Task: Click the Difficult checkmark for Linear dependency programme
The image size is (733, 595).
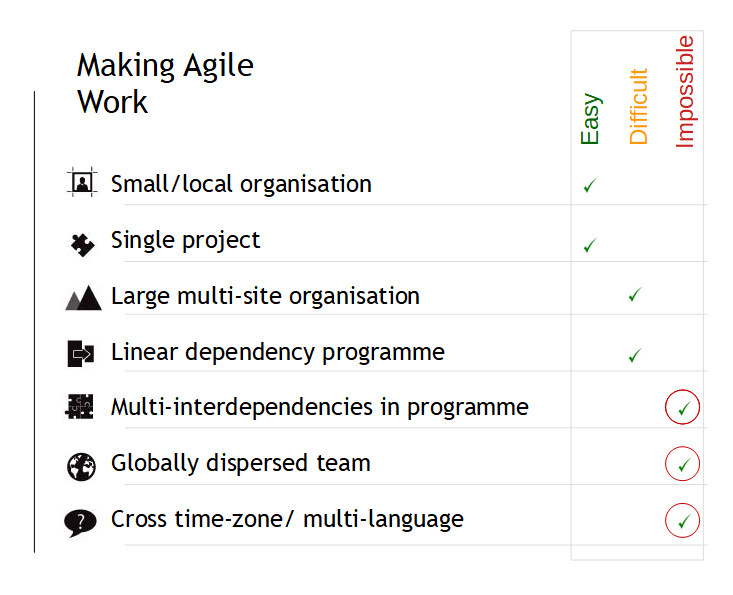Action: coord(635,356)
